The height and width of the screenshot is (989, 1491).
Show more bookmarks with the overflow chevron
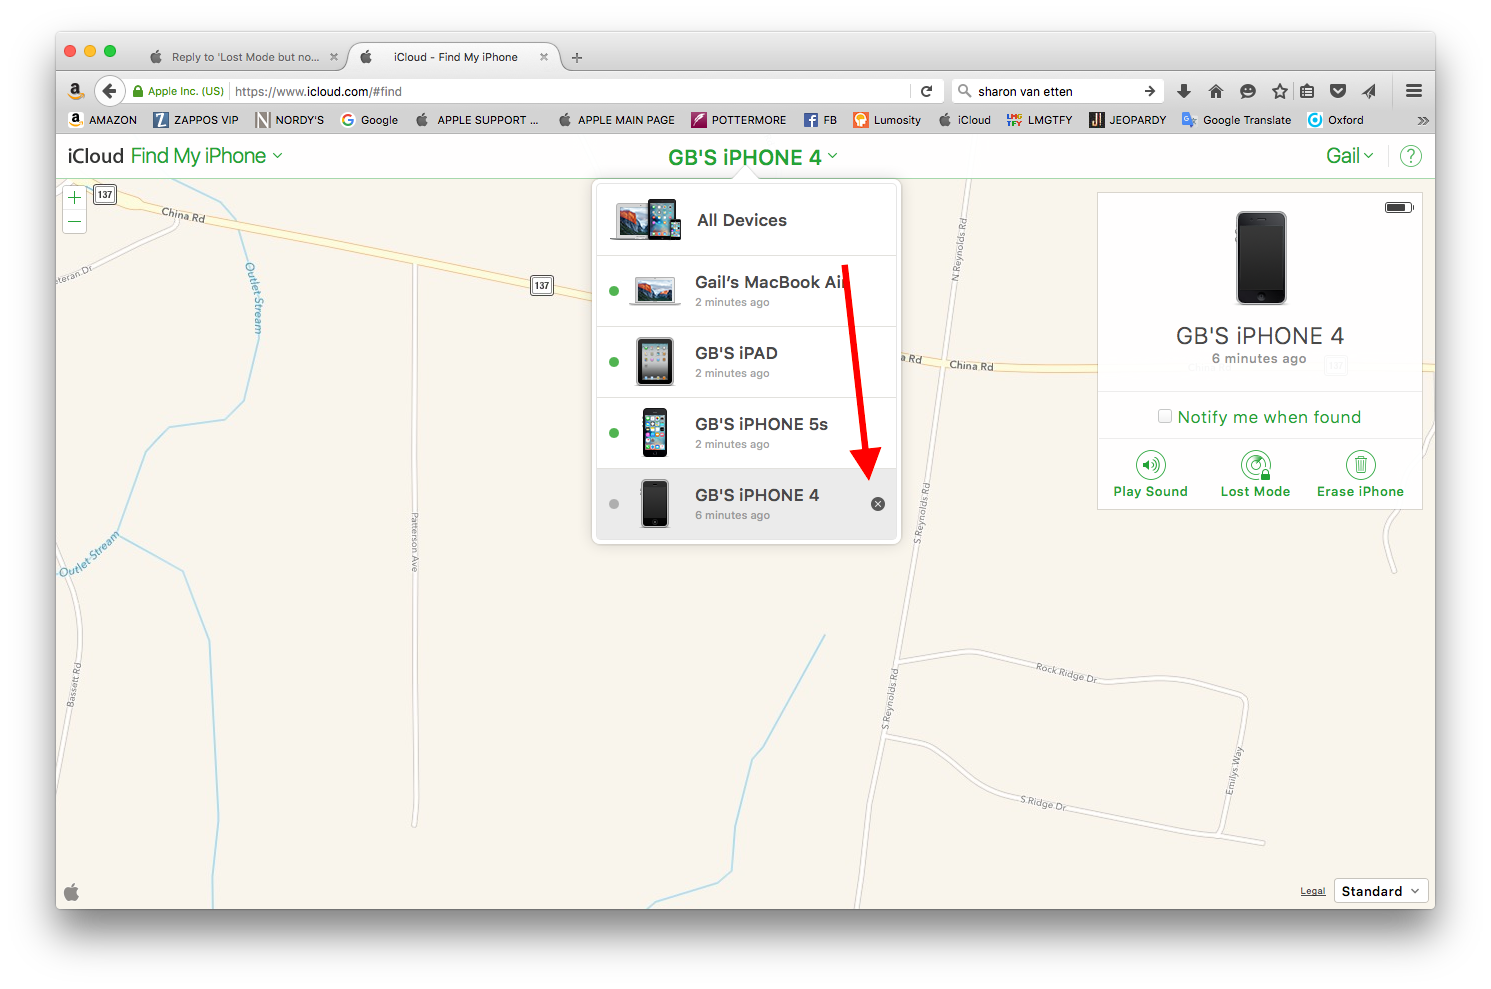pos(1423,120)
